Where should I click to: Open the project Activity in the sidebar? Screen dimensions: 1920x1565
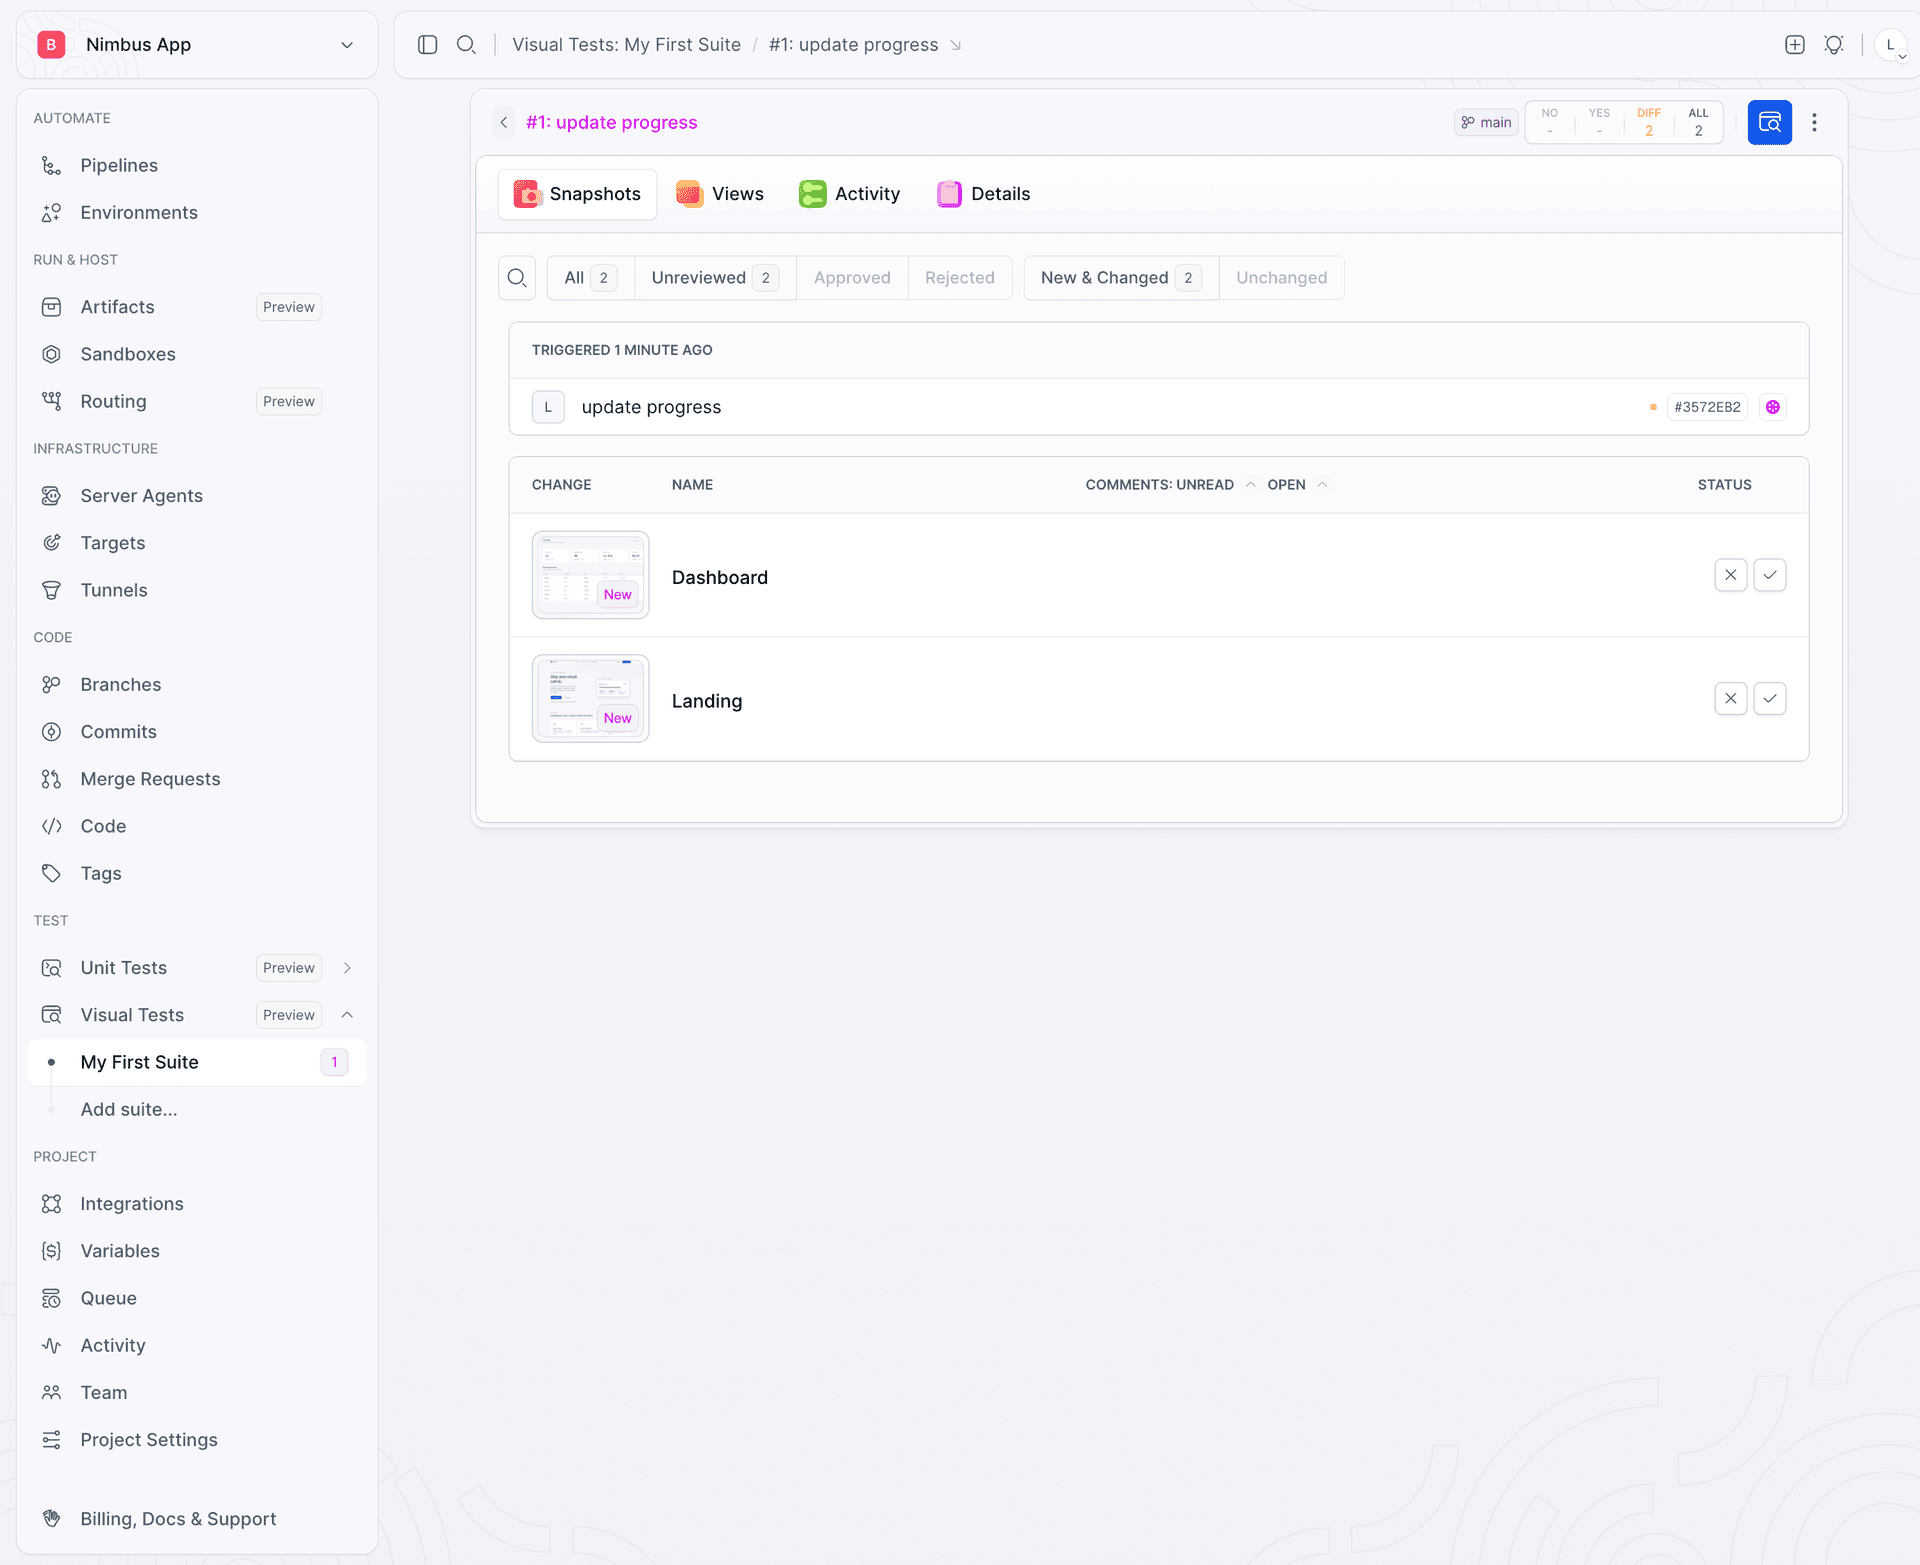tap(196, 1345)
